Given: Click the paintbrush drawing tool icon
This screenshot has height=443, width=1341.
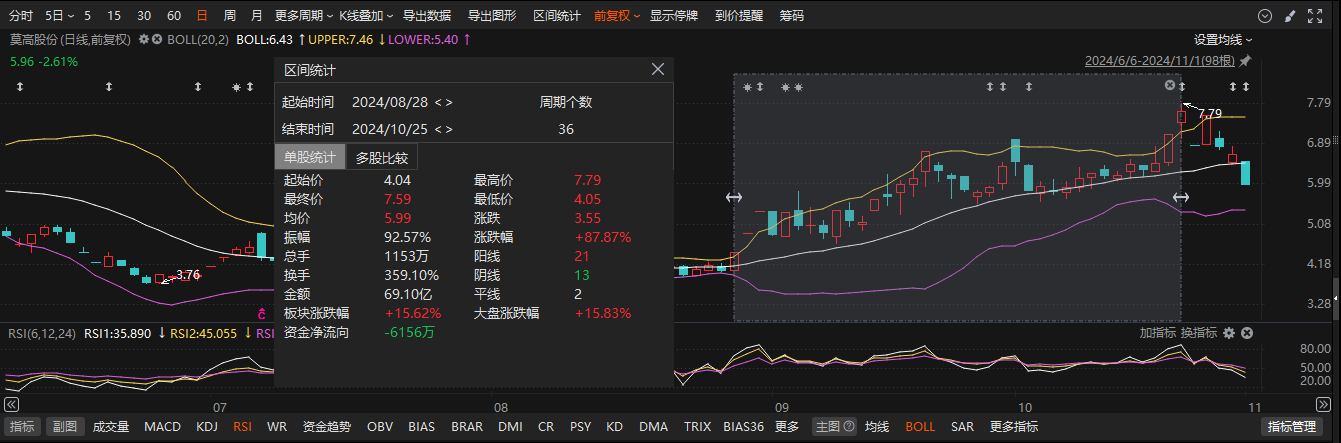Looking at the screenshot, I should pos(1290,16).
